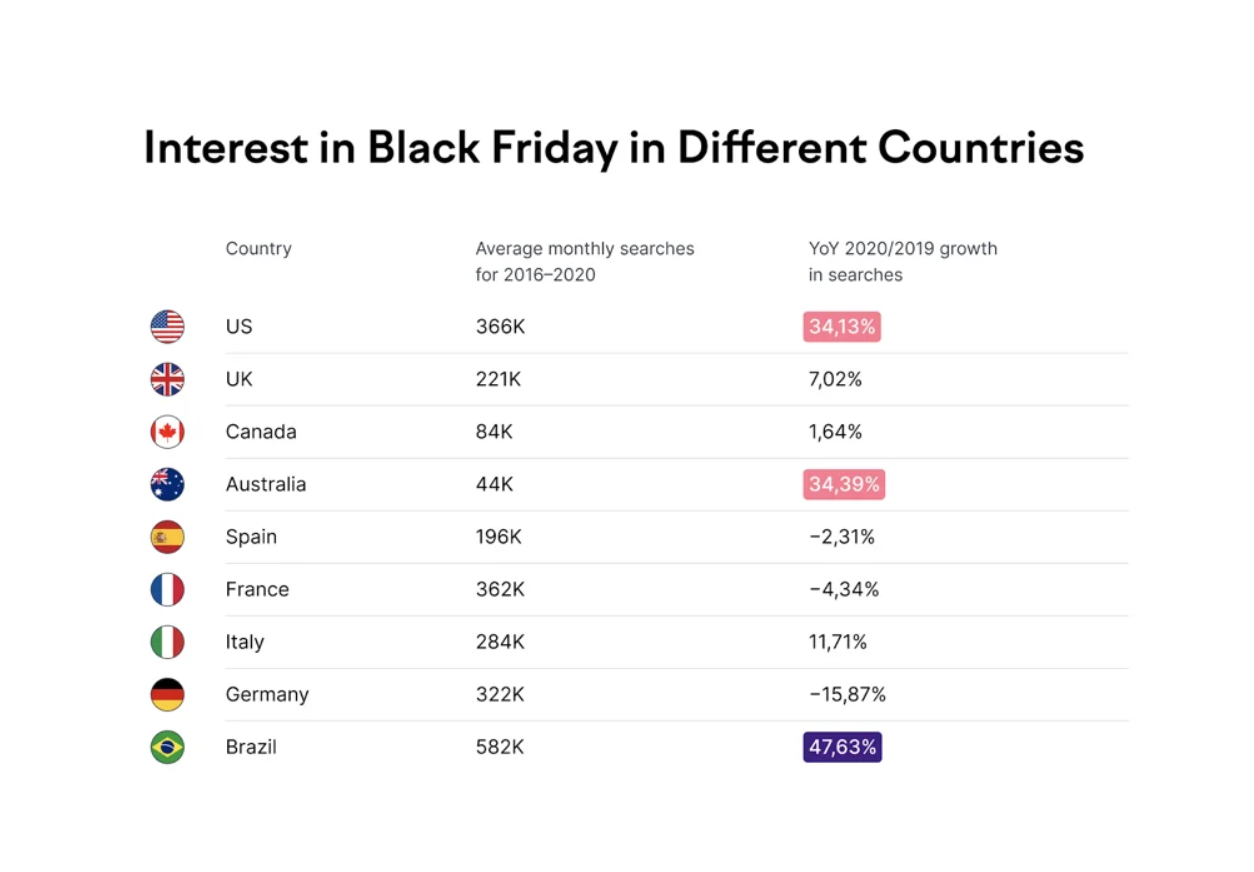Select the Average monthly searches column header
This screenshot has height=872, width=1254.
tap(584, 261)
